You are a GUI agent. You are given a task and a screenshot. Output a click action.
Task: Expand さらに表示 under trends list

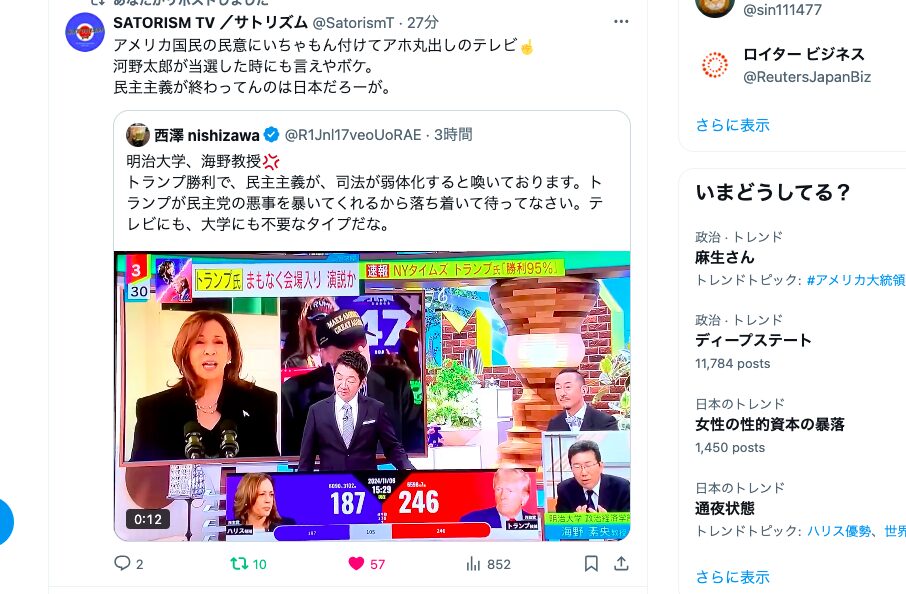click(733, 577)
